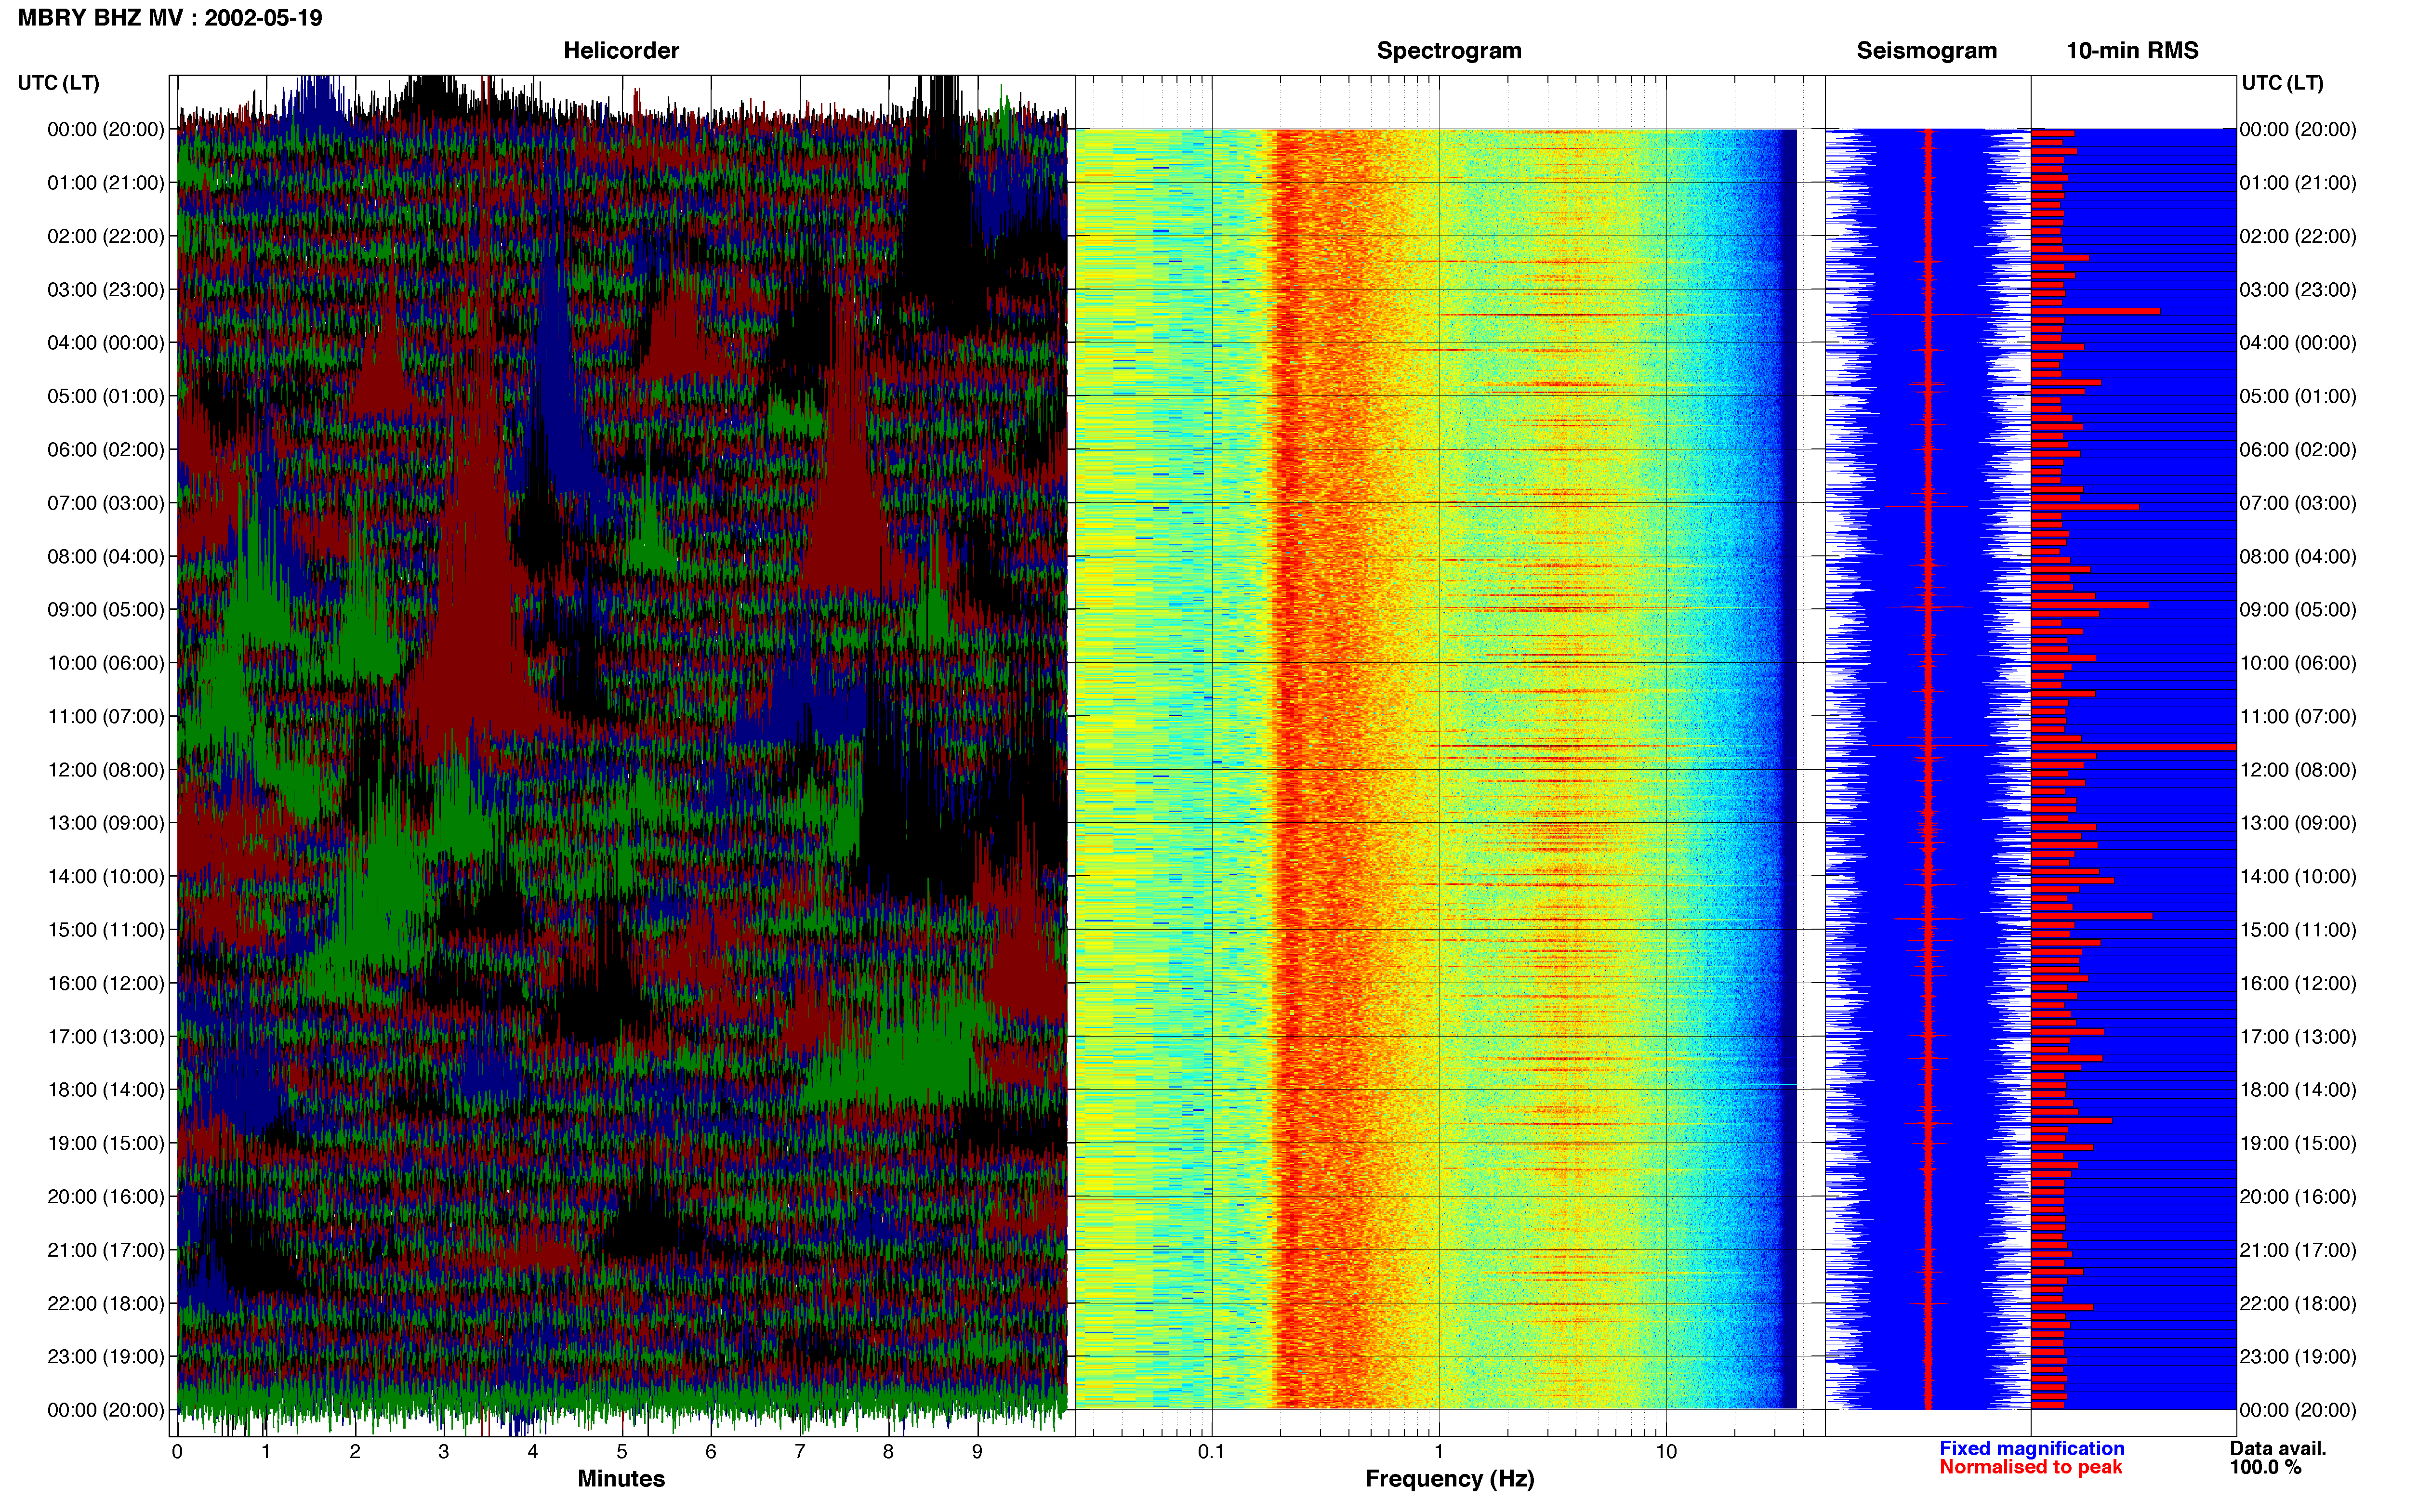This screenshot has width=2418, height=1512.
Task: Click minute tick label '5' on helicorder axis
Action: pos(622,1452)
